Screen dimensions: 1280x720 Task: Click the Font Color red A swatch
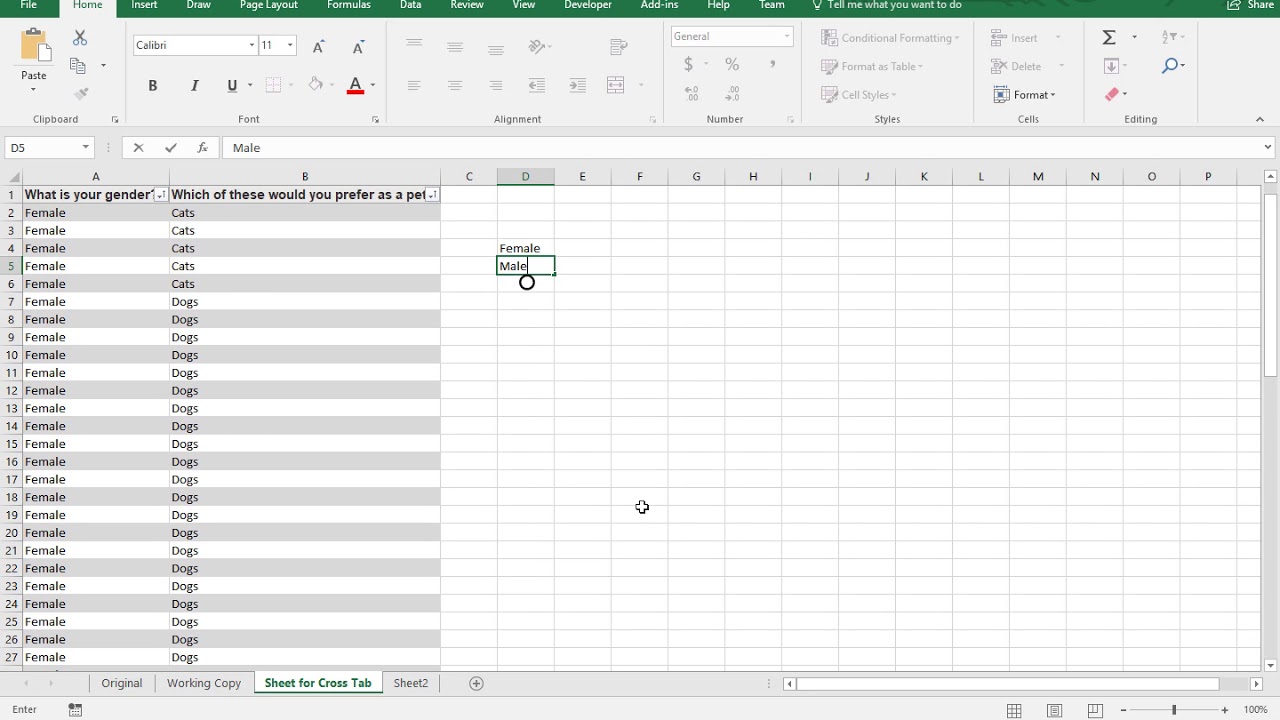pyautogui.click(x=355, y=86)
